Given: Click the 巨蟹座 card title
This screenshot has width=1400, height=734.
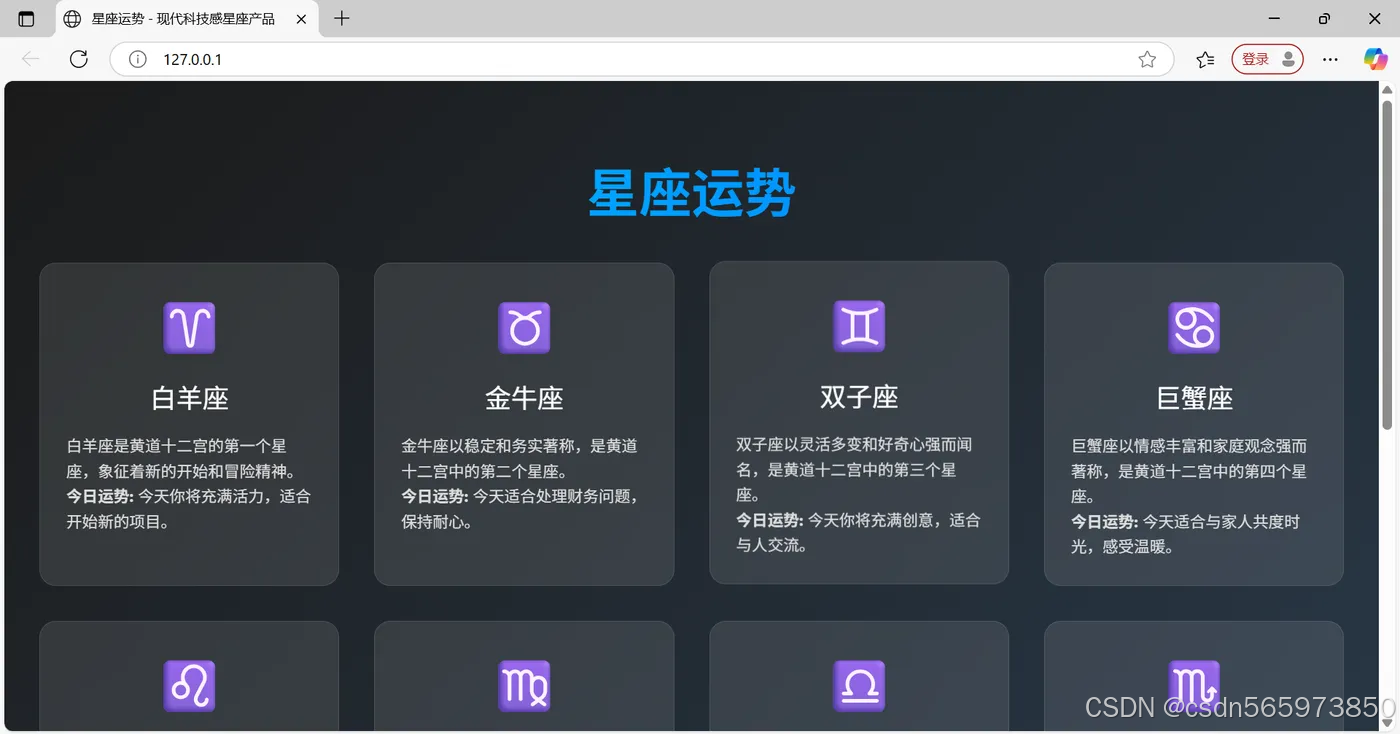Looking at the screenshot, I should 1194,398.
